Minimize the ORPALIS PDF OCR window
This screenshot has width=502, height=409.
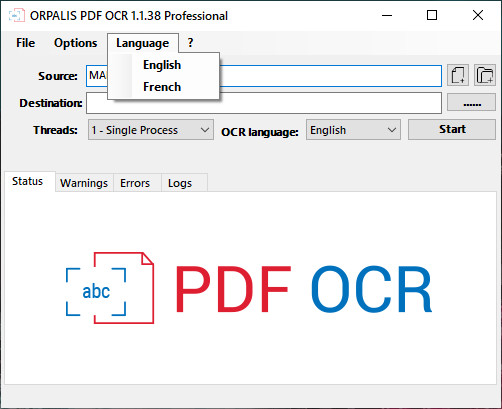[387, 15]
